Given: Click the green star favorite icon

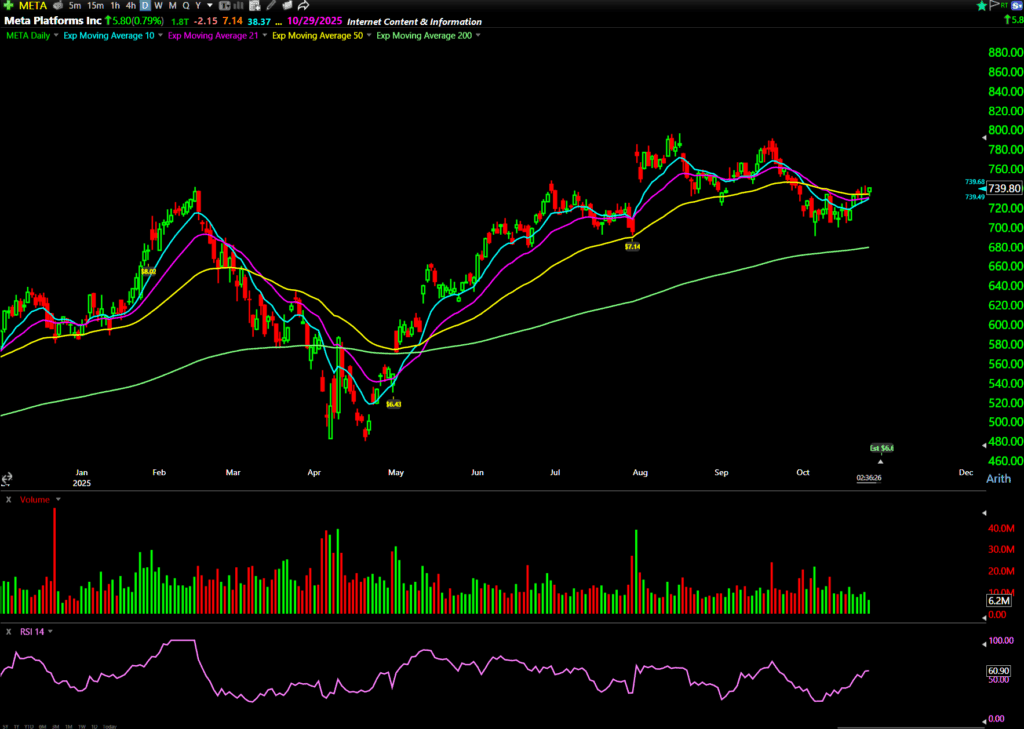Looking at the screenshot, I should (x=983, y=6).
